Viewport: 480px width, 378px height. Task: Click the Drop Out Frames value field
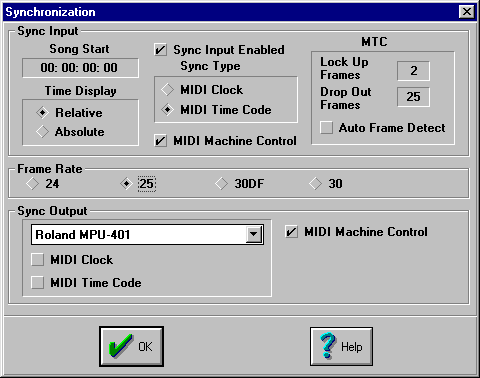click(413, 97)
